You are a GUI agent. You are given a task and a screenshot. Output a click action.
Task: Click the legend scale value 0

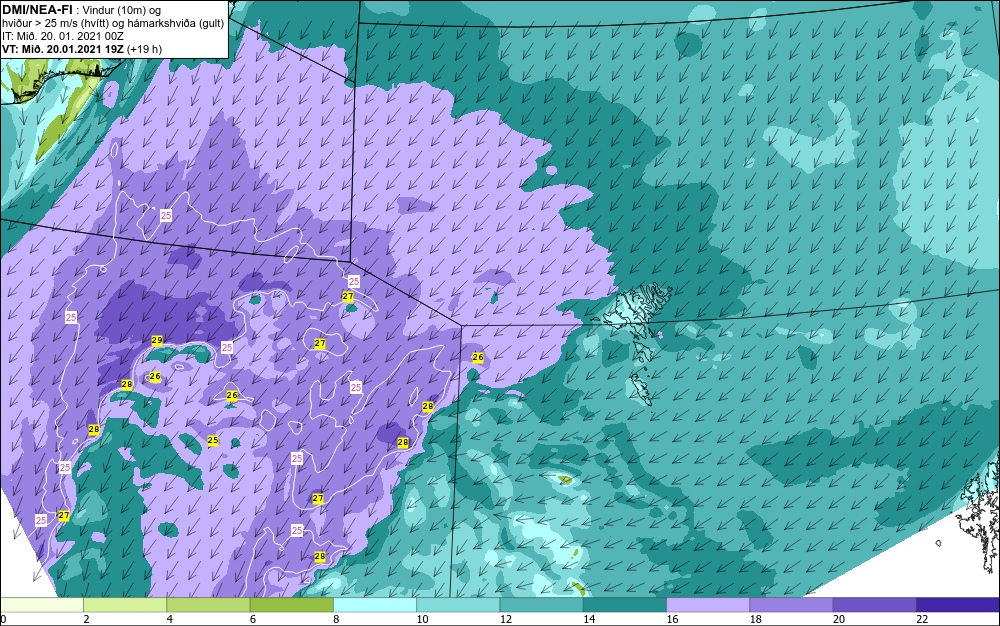[3, 619]
